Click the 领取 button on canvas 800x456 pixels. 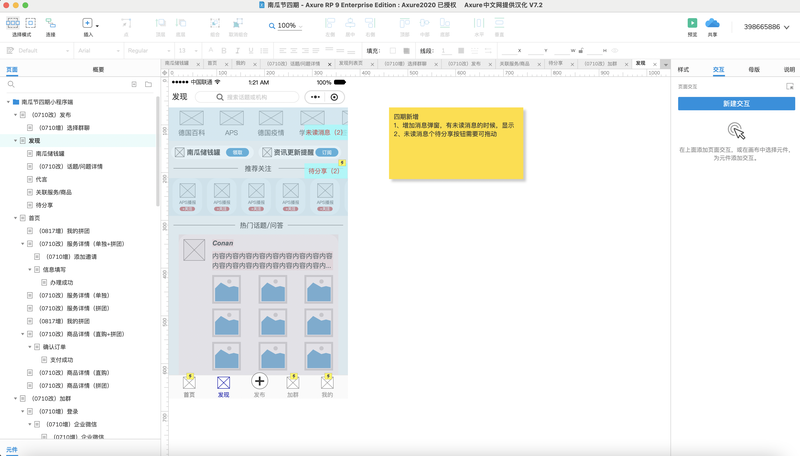pos(237,153)
